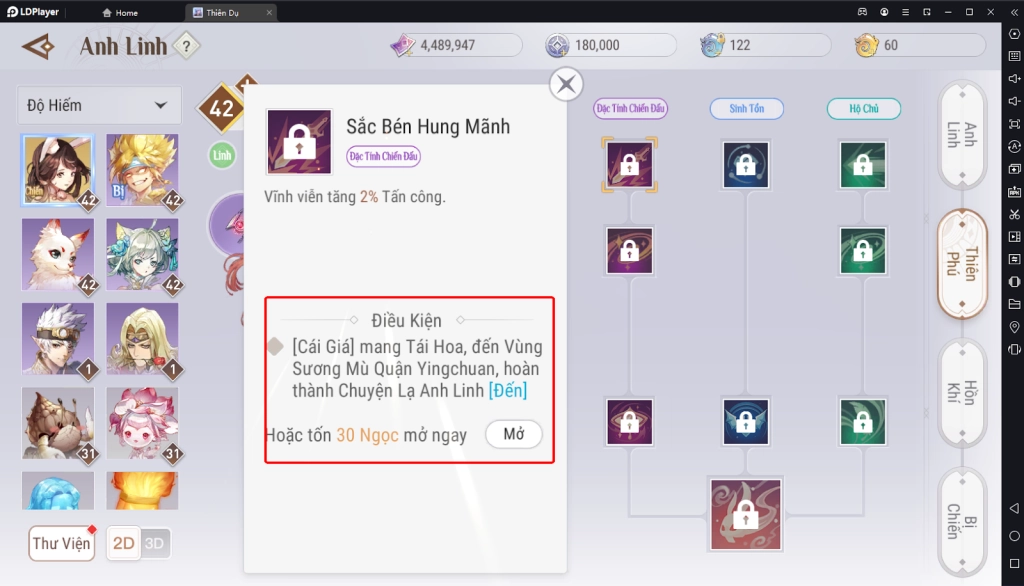
Task: Switch to 2D view mode
Action: point(123,543)
